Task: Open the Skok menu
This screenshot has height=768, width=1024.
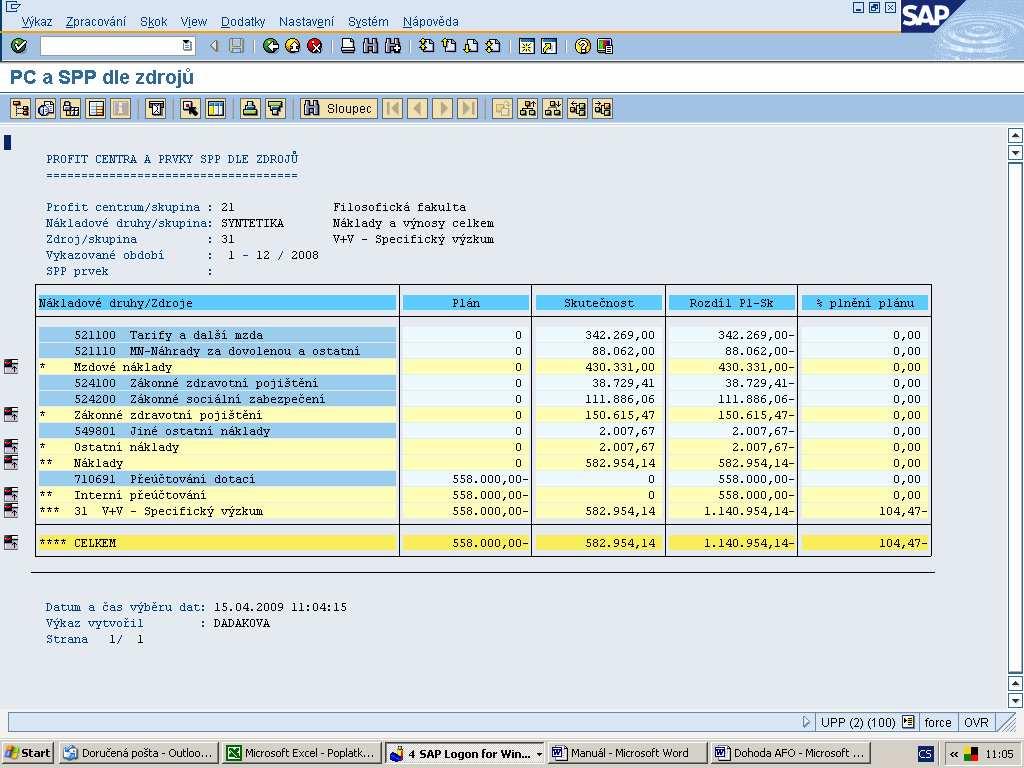Action: 153,22
